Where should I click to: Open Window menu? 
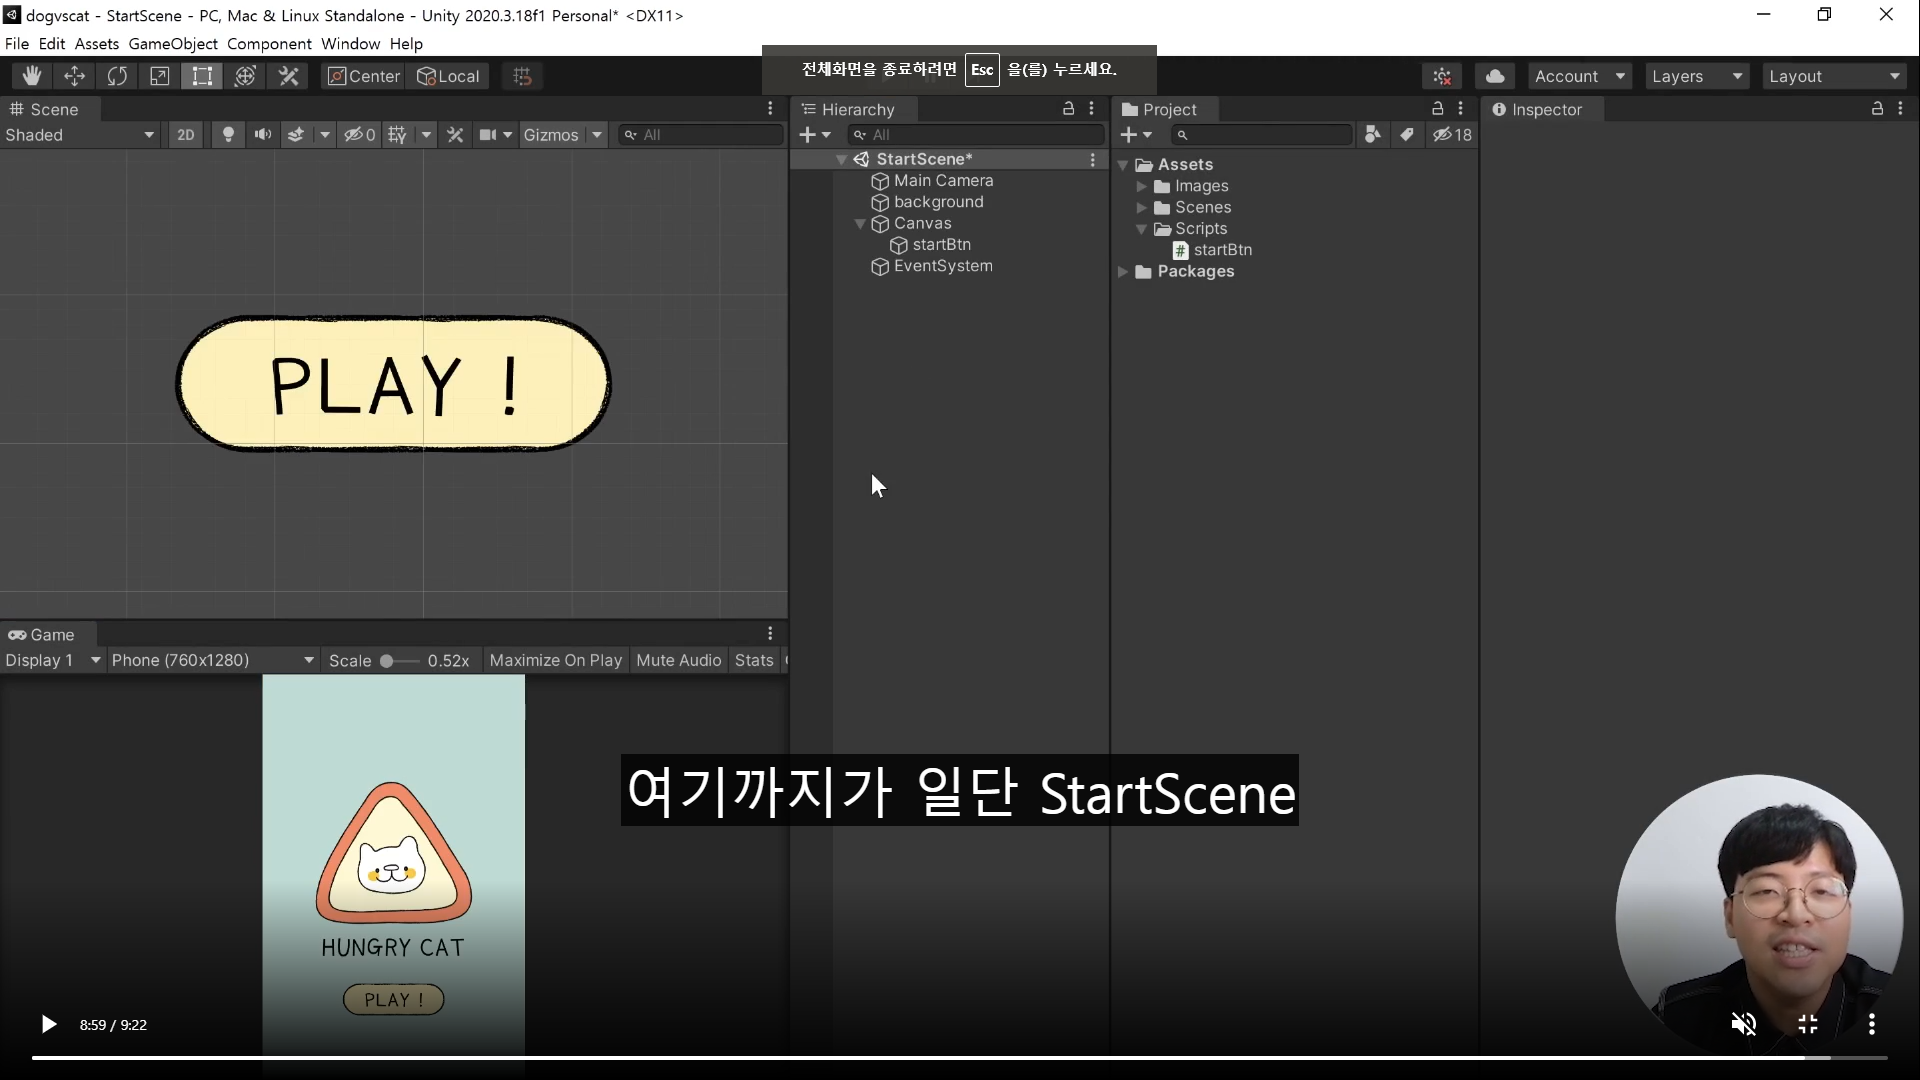(x=350, y=44)
